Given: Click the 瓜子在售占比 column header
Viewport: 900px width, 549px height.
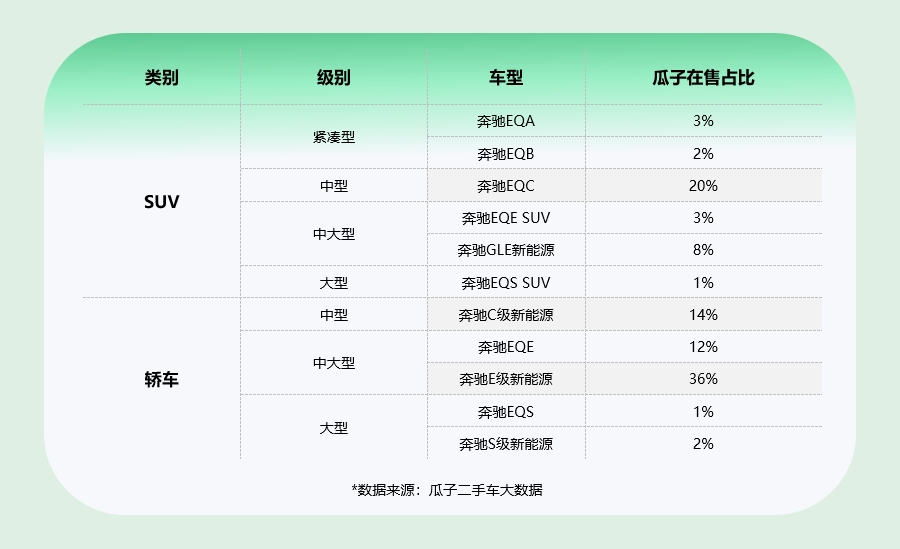Looking at the screenshot, I should 703,78.
